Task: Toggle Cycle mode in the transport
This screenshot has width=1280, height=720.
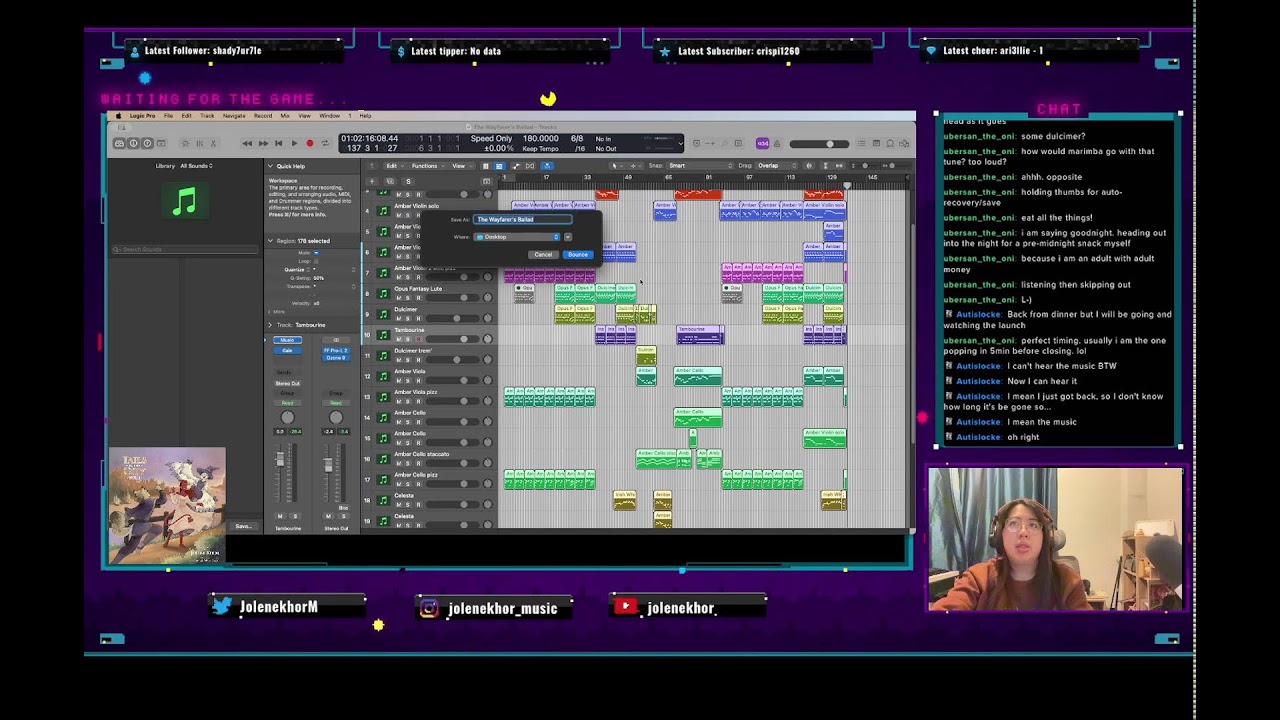Action: 325,143
